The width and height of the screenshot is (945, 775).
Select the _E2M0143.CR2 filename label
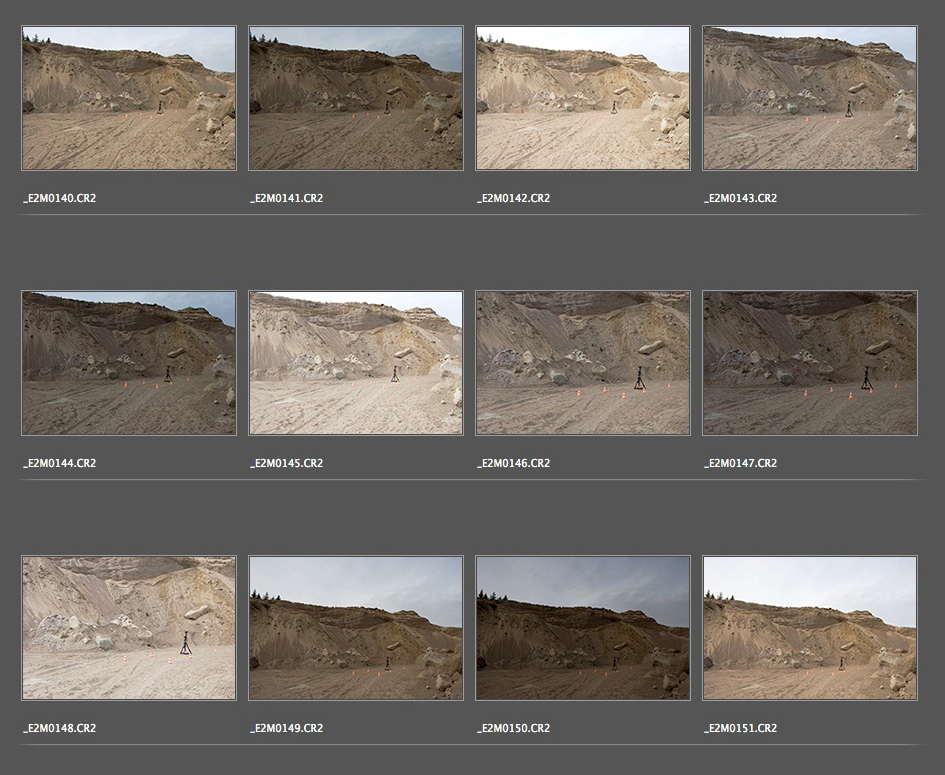tap(741, 198)
